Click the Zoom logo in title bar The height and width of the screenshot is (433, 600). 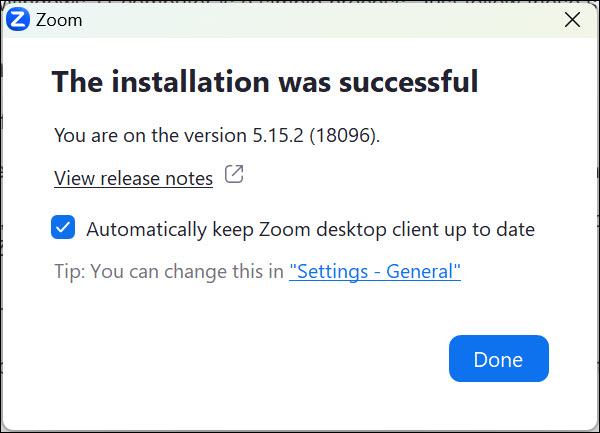point(19,19)
